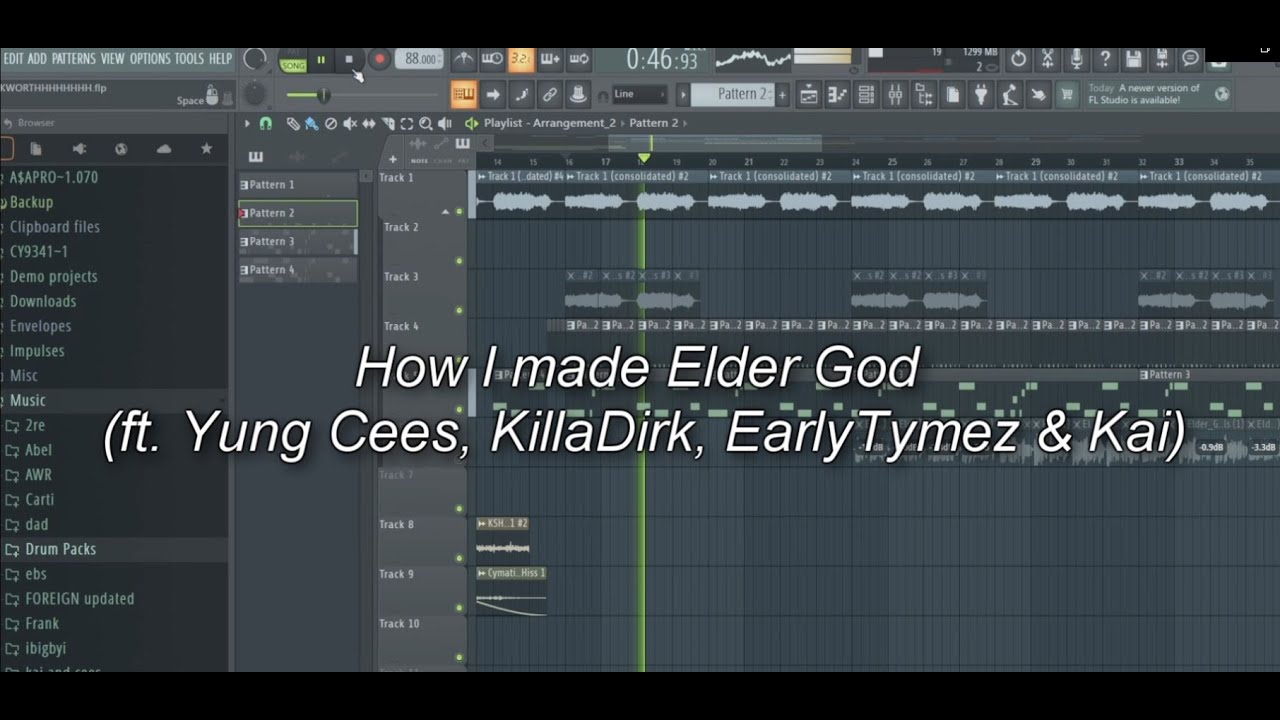Click the 88.000 tempo field

coord(420,60)
